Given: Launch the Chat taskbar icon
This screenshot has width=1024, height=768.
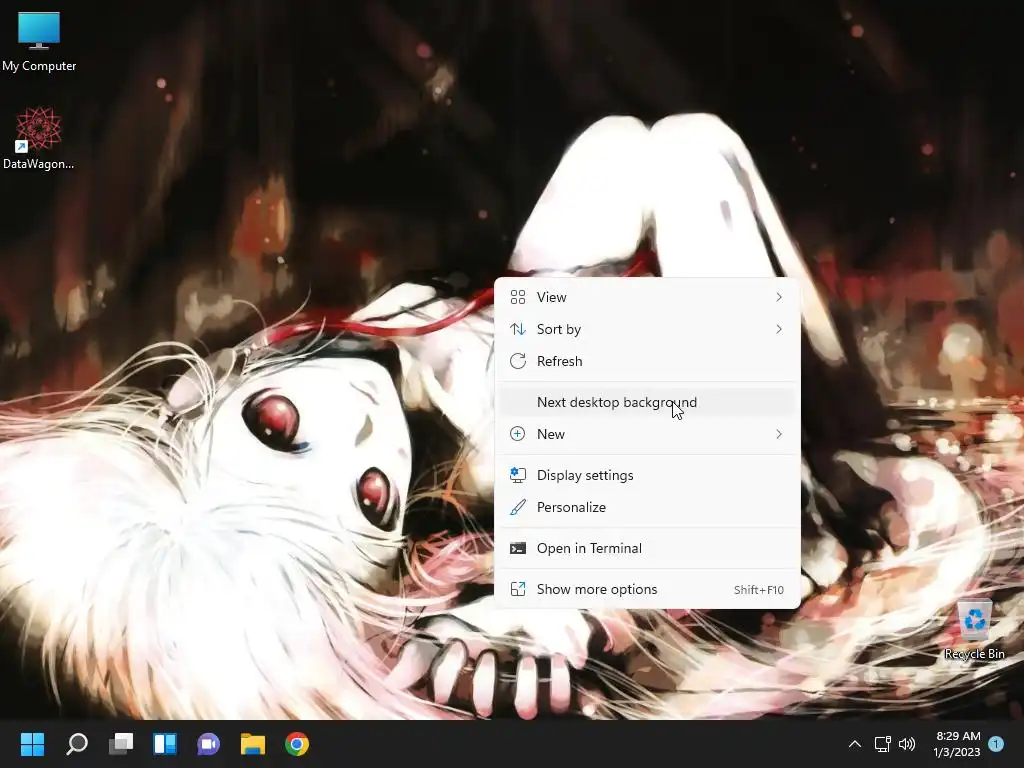Looking at the screenshot, I should (208, 744).
